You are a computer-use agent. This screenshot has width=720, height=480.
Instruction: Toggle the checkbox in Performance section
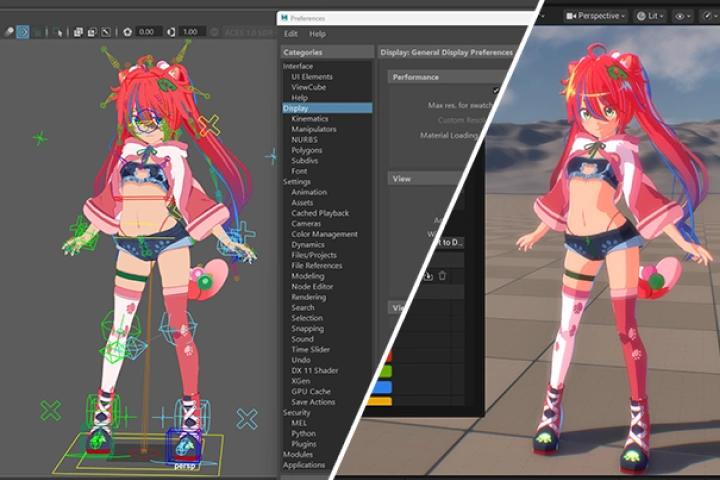(x=497, y=91)
